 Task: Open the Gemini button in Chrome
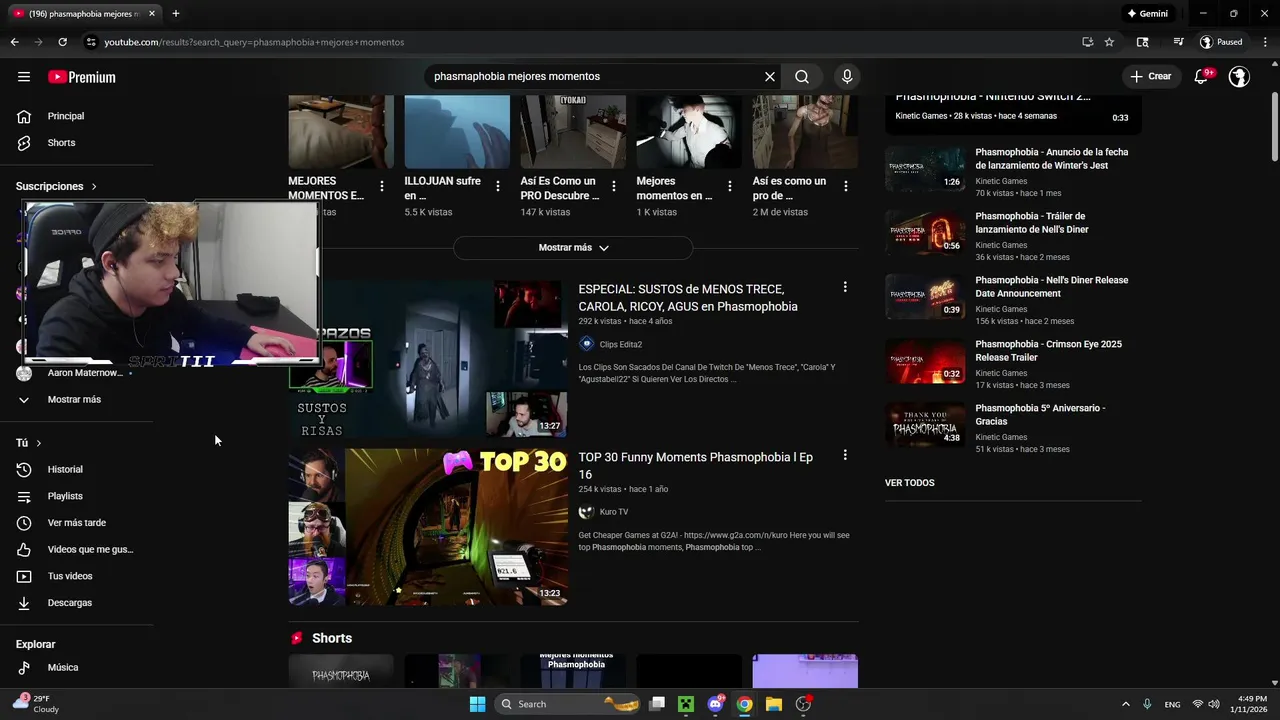coord(1147,14)
